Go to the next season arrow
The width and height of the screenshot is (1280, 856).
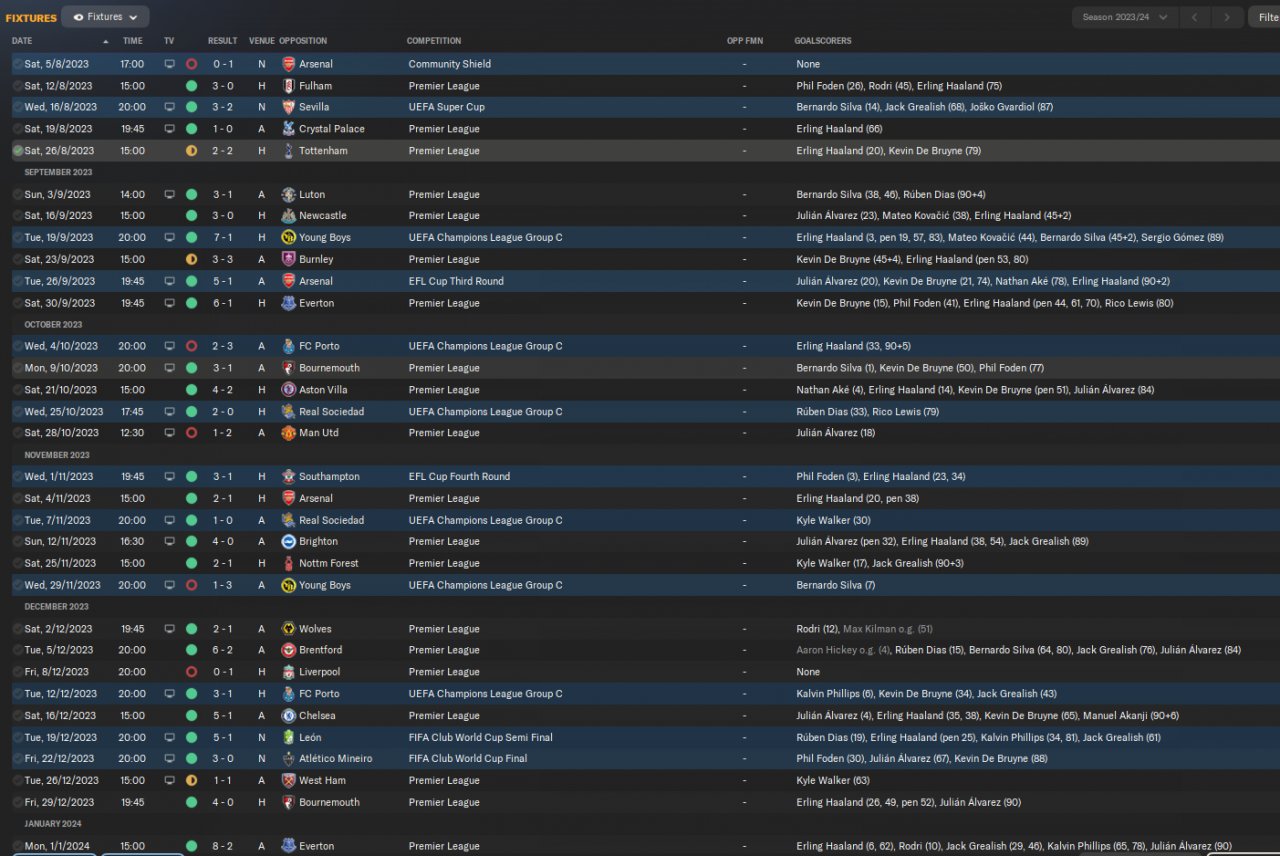point(1227,17)
